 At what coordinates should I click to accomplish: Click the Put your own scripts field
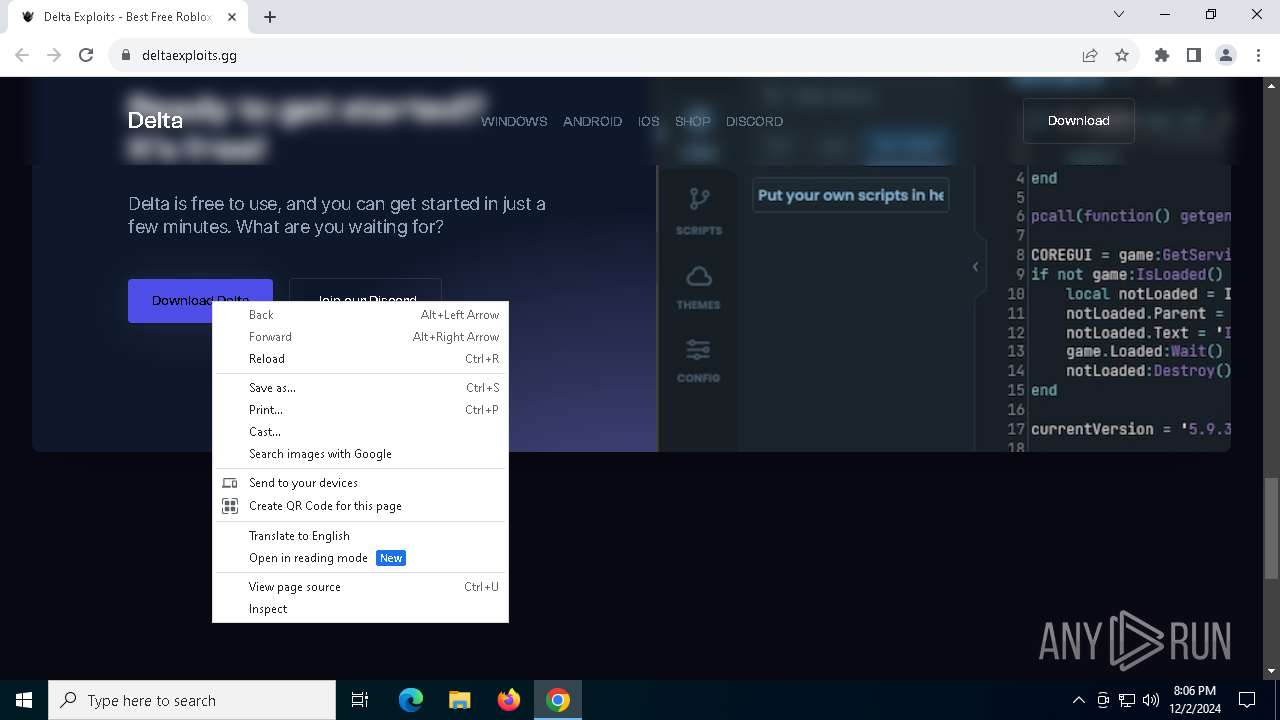click(x=850, y=195)
